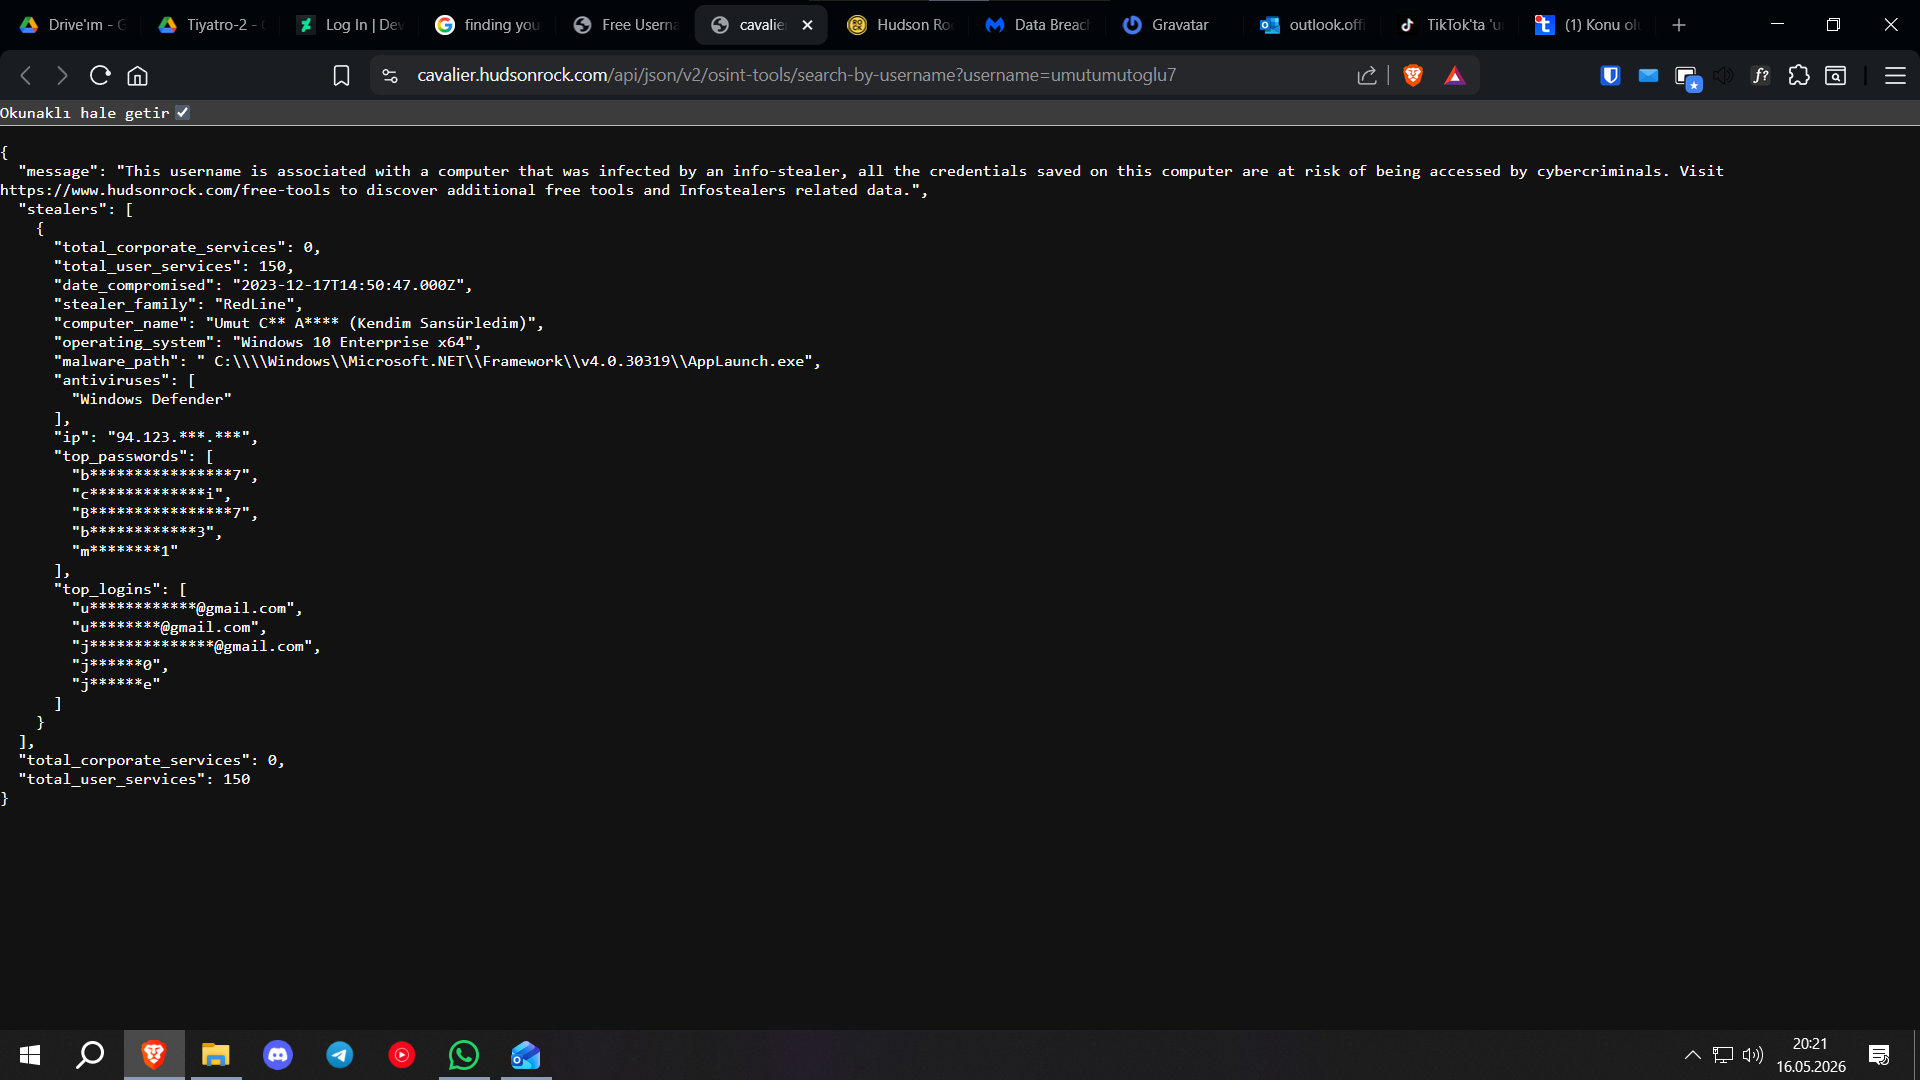Open the clock showing 20:21
The width and height of the screenshot is (1920, 1080).
pos(1810,1055)
